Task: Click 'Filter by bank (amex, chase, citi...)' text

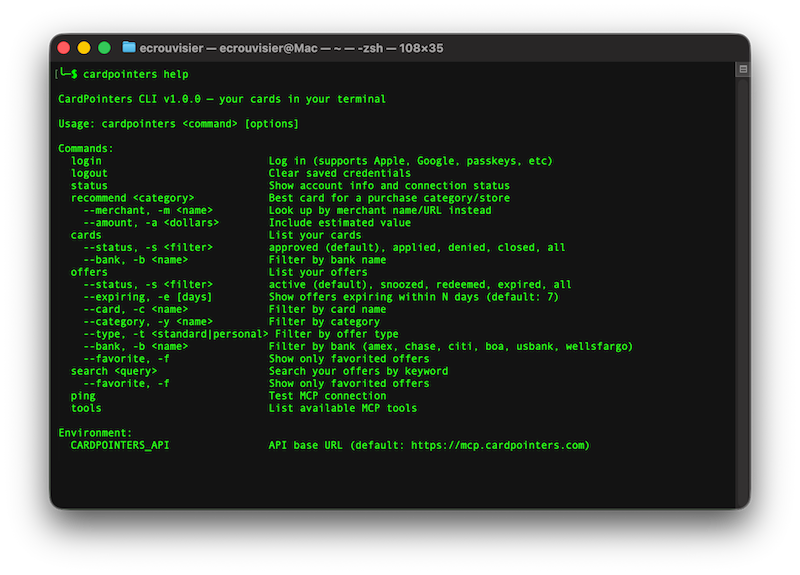Action: point(451,346)
